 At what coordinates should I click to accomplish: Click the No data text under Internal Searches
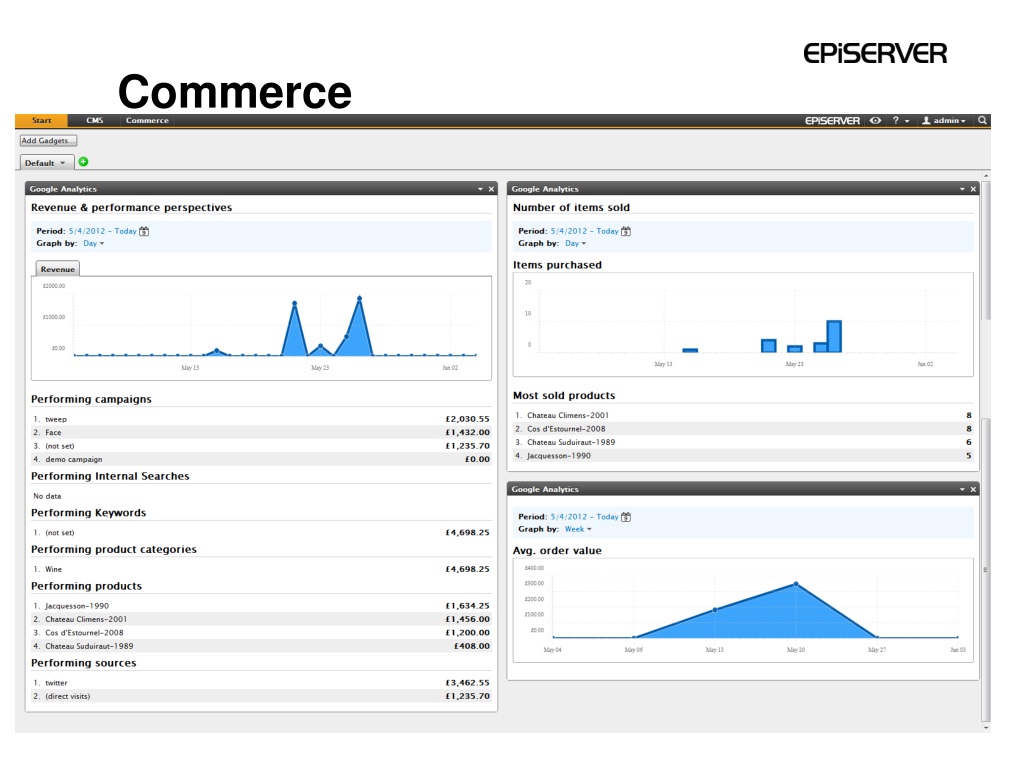tap(47, 496)
